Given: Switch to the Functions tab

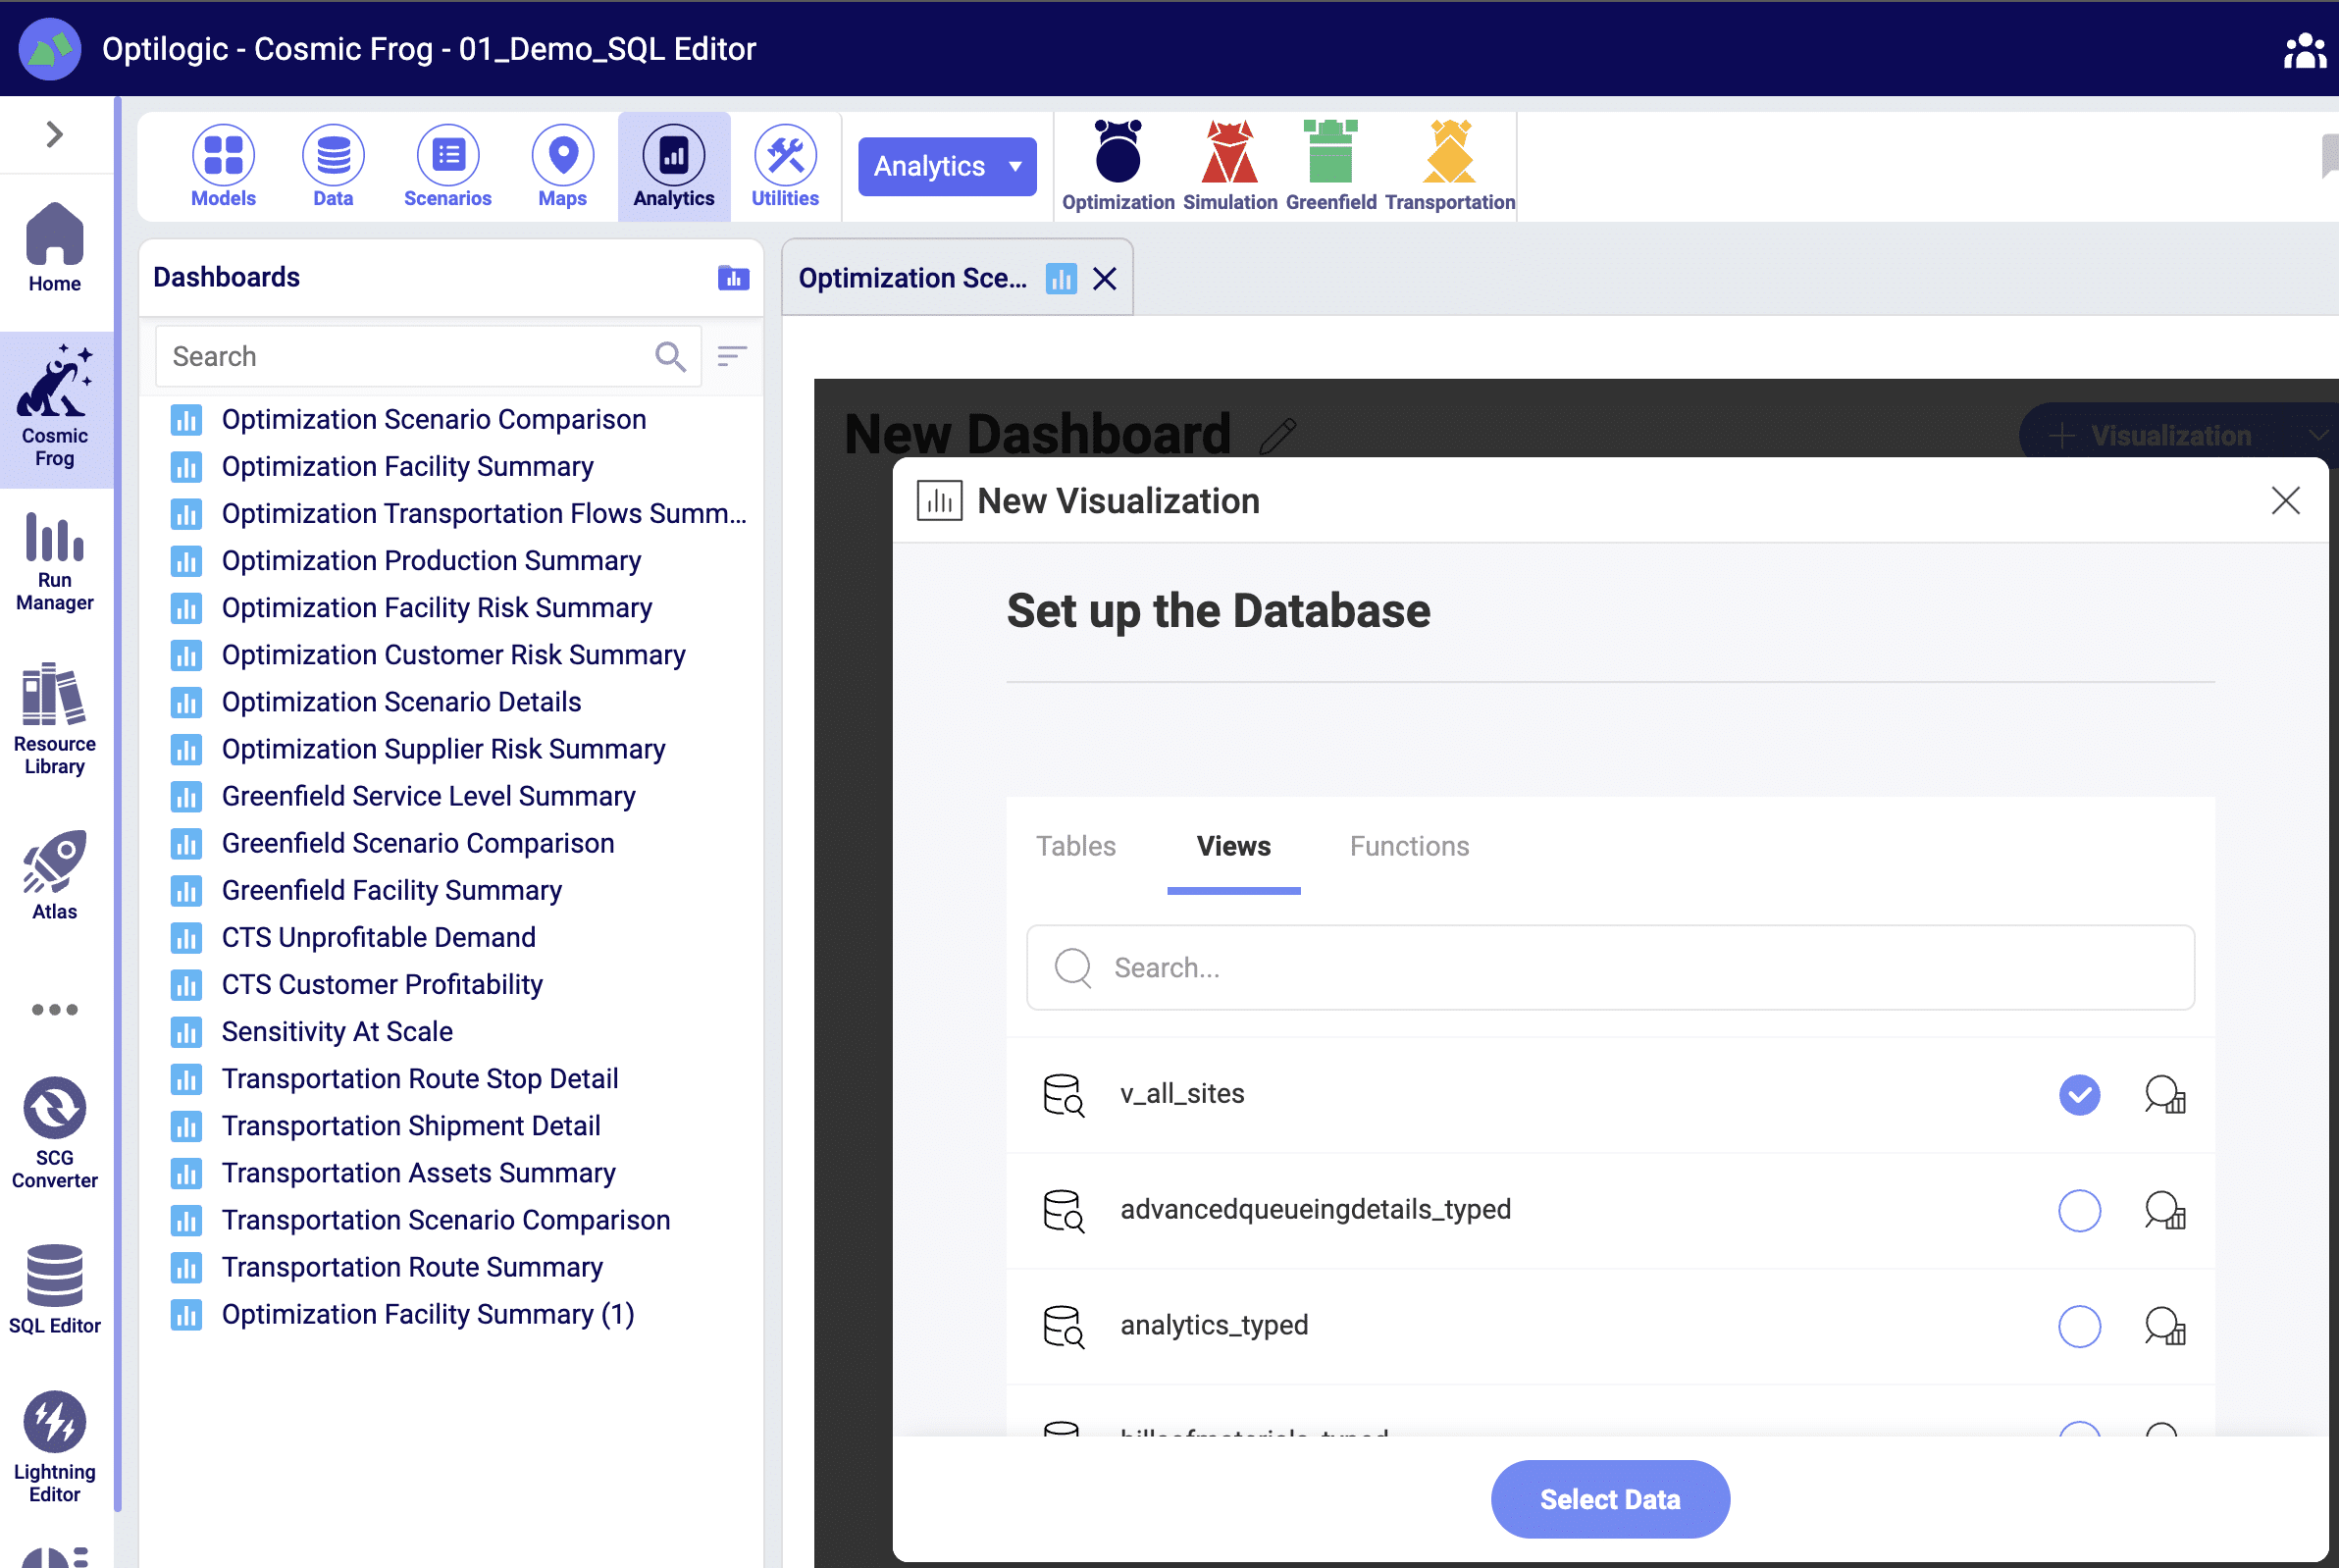Looking at the screenshot, I should [x=1409, y=846].
